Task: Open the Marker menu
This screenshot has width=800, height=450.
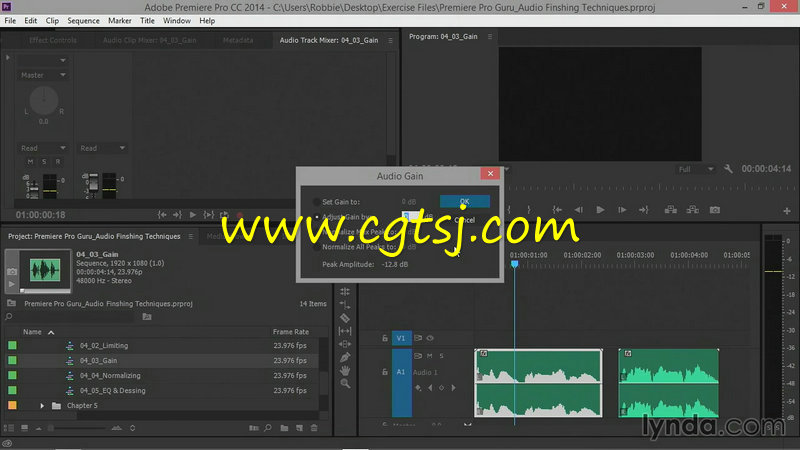Action: pyautogui.click(x=119, y=21)
